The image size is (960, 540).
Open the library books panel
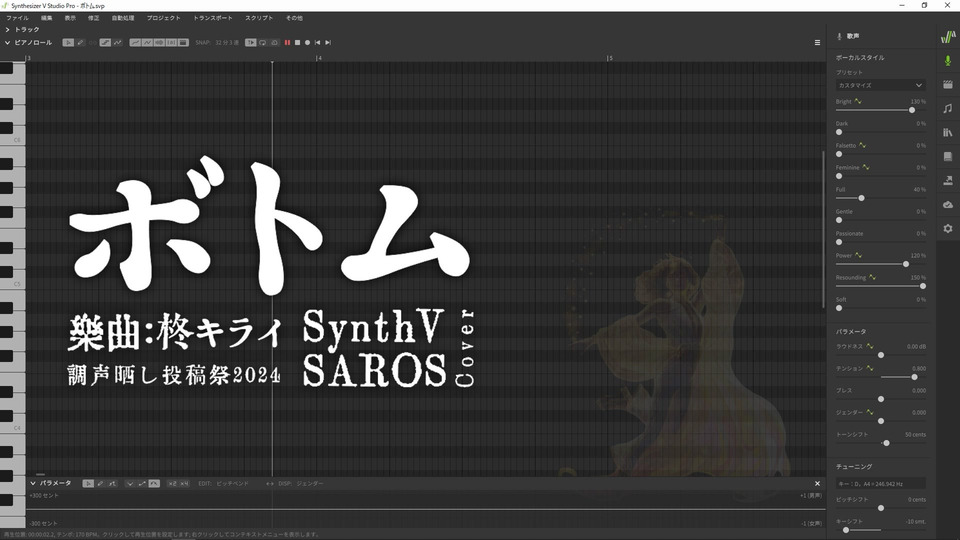tap(948, 132)
